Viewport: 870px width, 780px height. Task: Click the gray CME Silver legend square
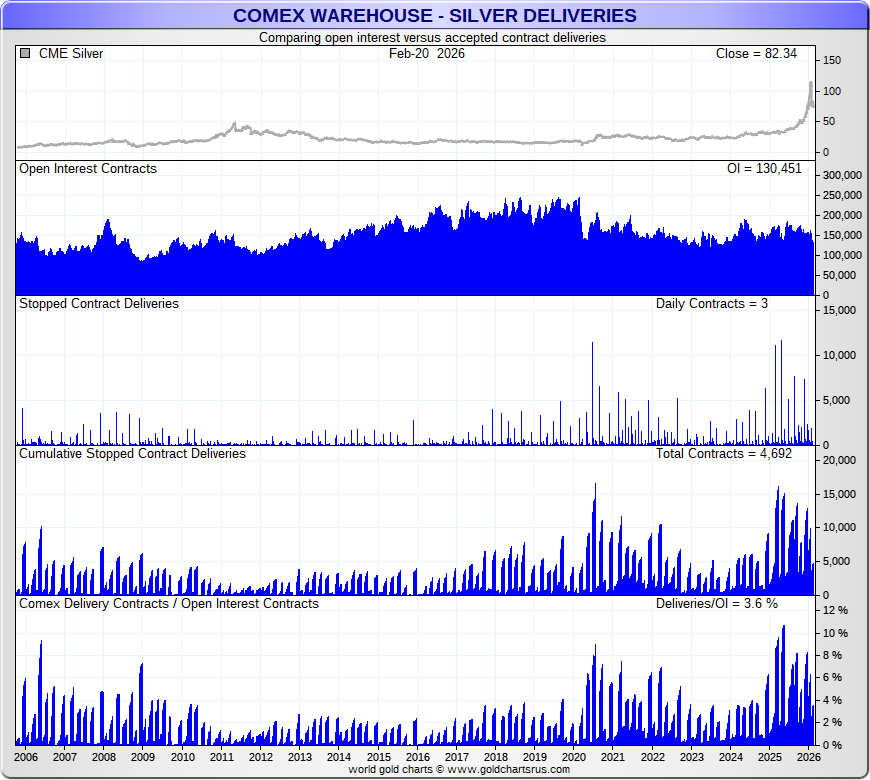(x=26, y=54)
